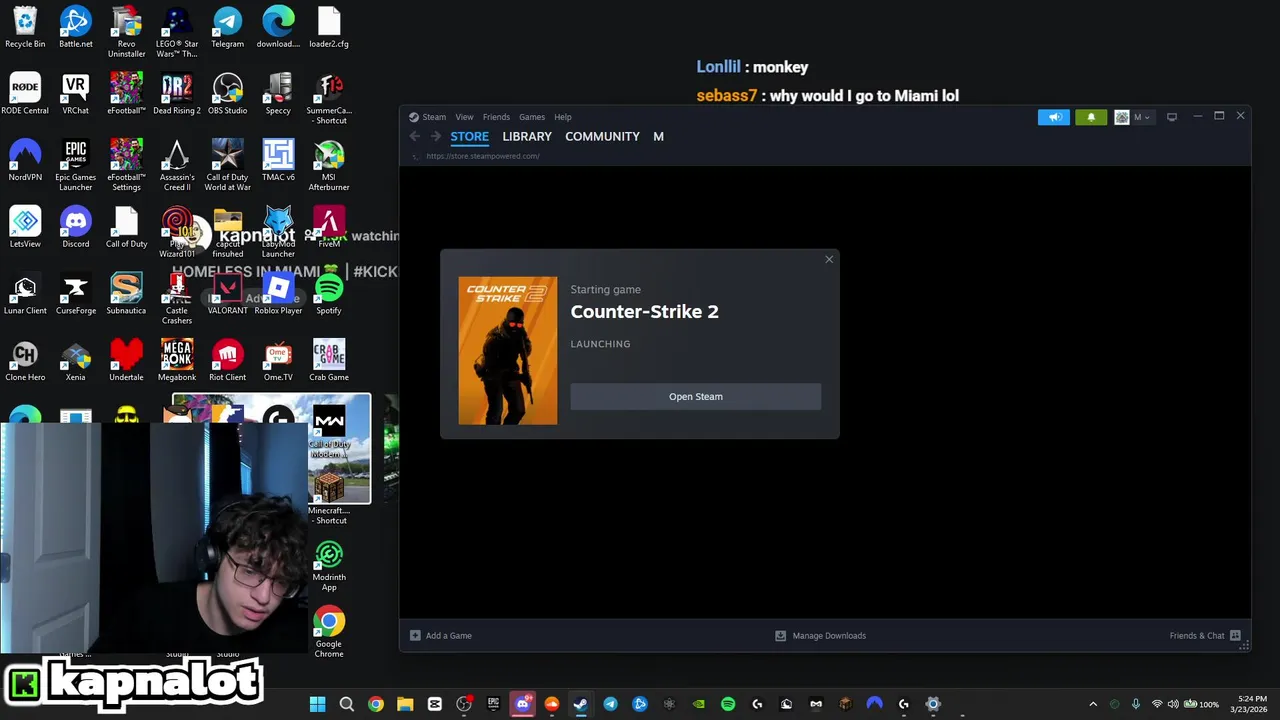Select the Subnautica desktop icon
Screen dimensions: 1280x720
click(x=126, y=294)
